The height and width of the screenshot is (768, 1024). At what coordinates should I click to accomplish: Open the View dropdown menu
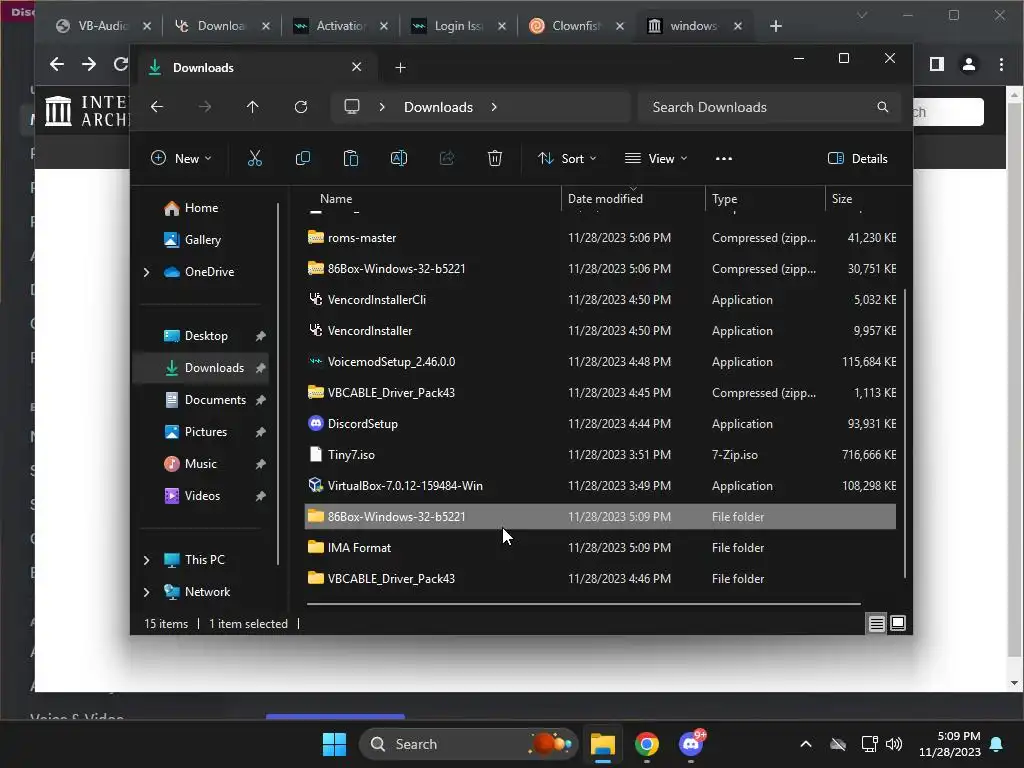(x=656, y=159)
